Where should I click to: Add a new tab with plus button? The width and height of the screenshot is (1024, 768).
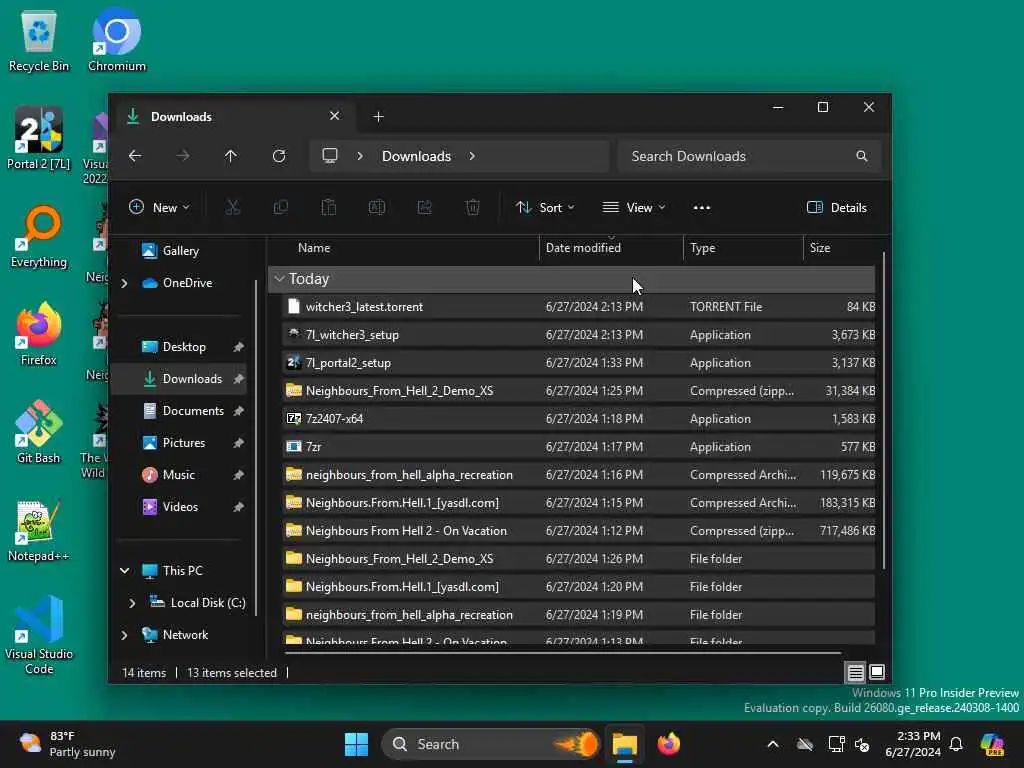pos(378,117)
